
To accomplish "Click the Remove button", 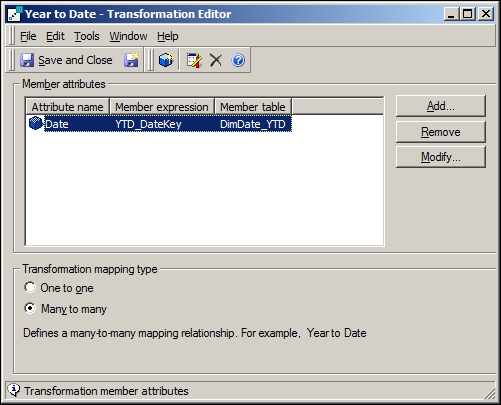I will point(441,132).
